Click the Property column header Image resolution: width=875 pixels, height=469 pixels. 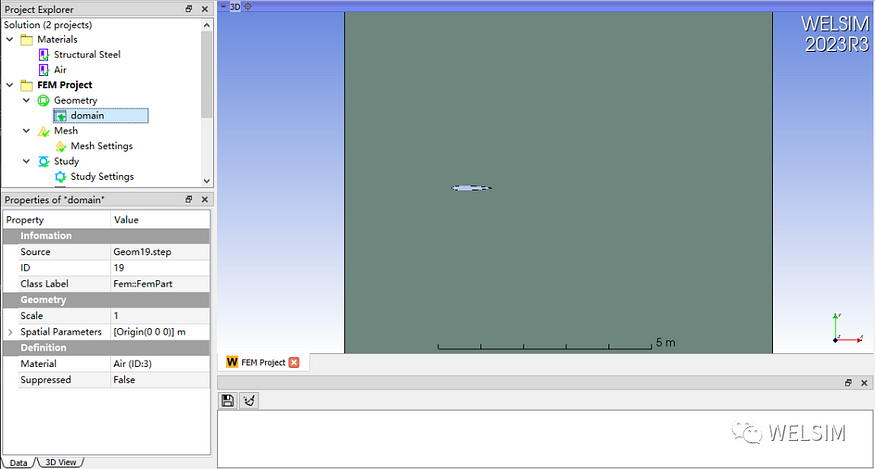click(57, 220)
